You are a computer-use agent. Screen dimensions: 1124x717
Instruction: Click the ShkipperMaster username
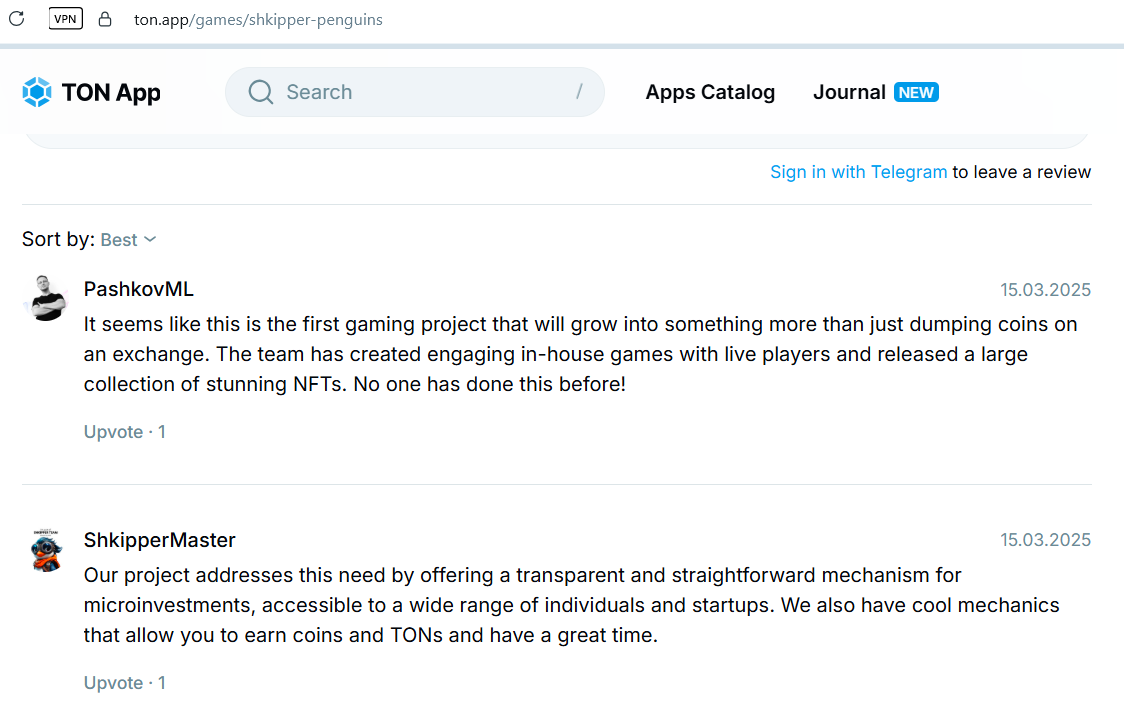159,540
